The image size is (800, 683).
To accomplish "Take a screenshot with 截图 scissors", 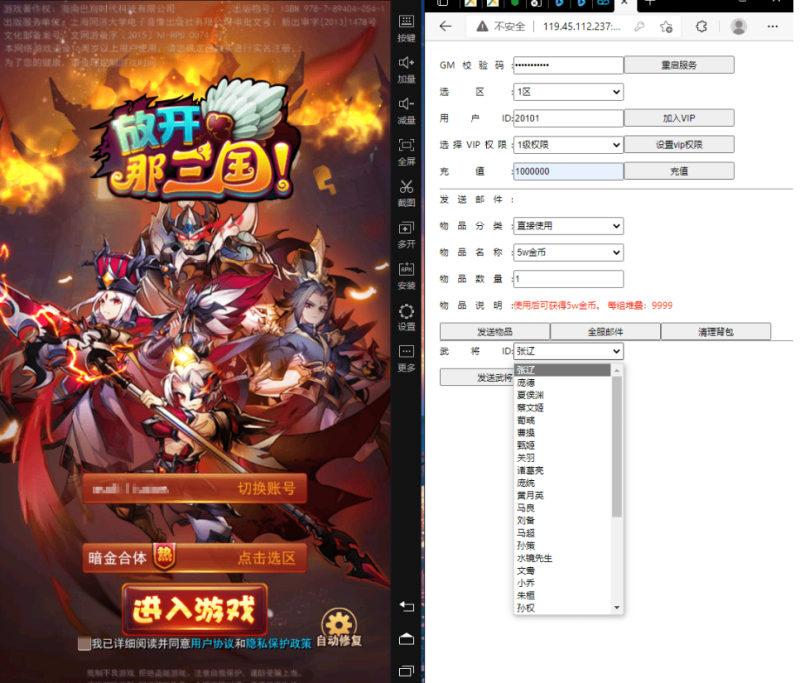I will [x=406, y=193].
